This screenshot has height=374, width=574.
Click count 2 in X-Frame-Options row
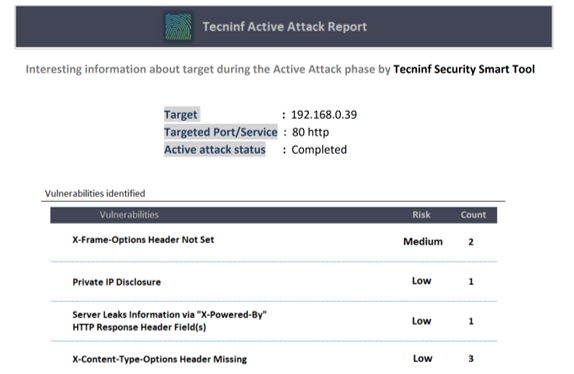click(x=471, y=242)
